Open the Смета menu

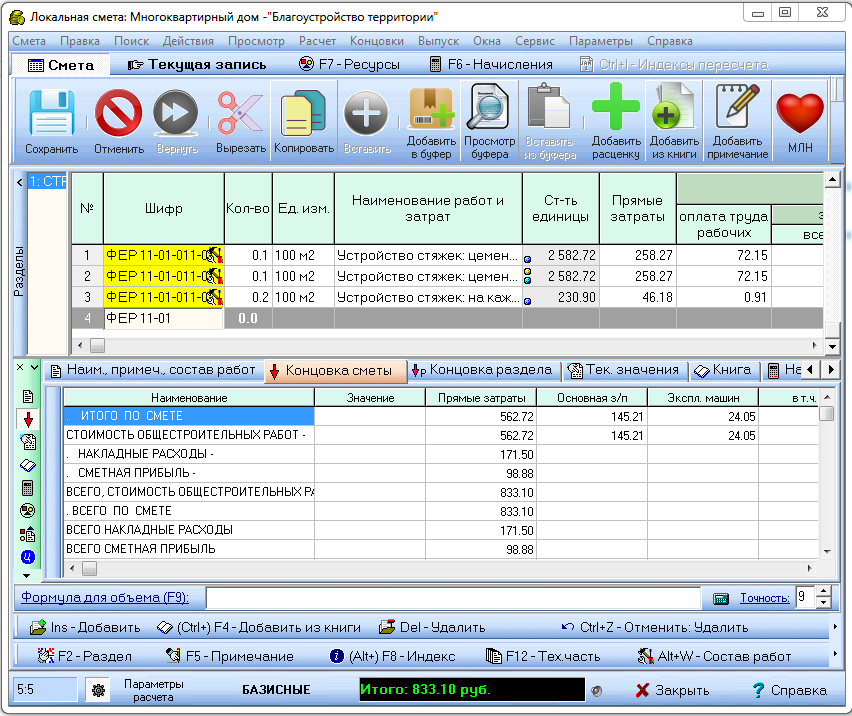(29, 41)
